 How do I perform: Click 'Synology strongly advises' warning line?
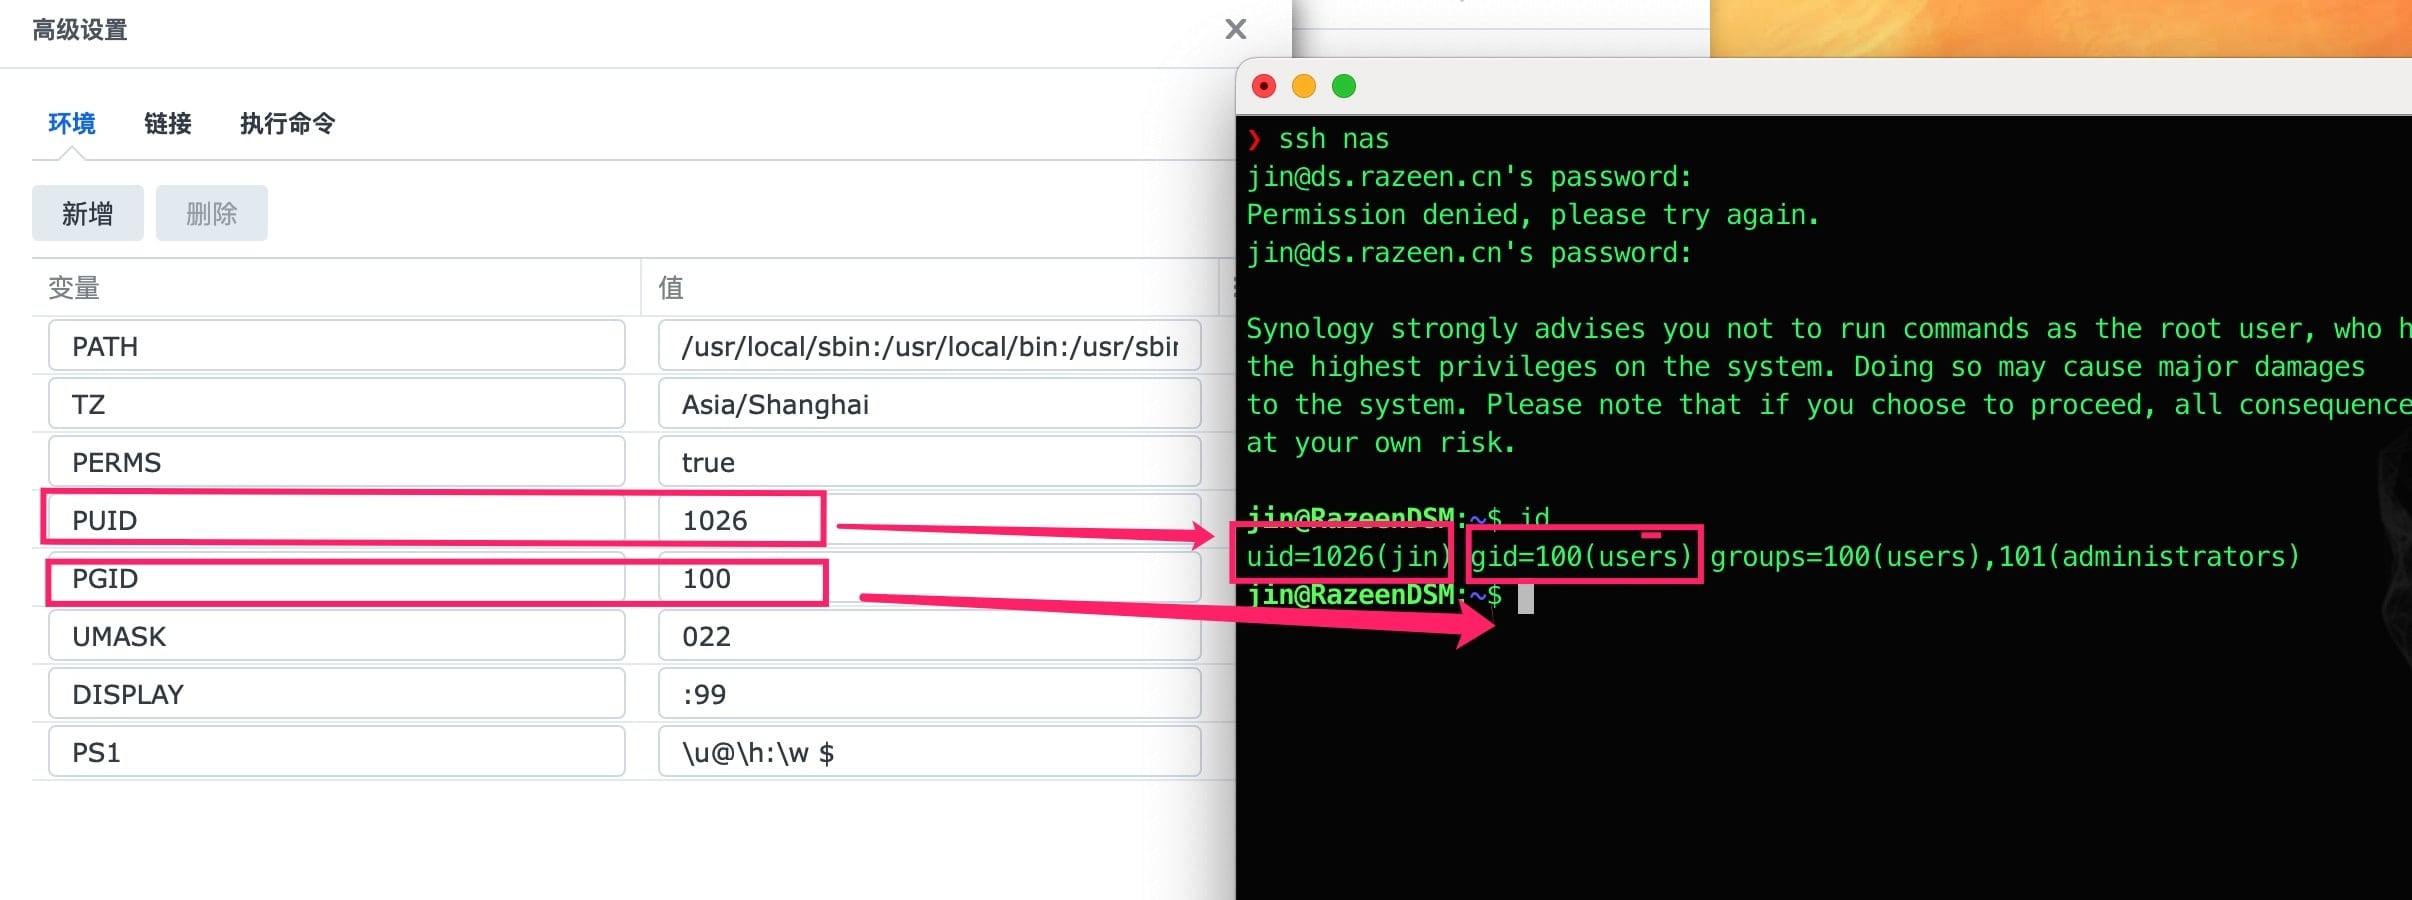pyautogui.click(x=1829, y=329)
